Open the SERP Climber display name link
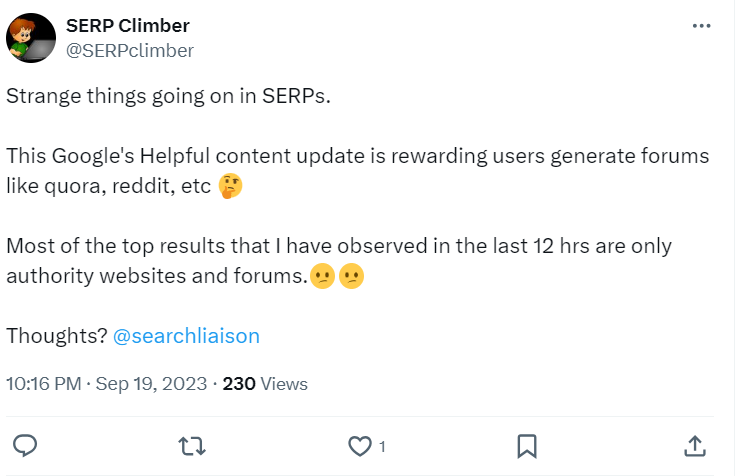Viewport: 743px width, 476px height. [127, 26]
